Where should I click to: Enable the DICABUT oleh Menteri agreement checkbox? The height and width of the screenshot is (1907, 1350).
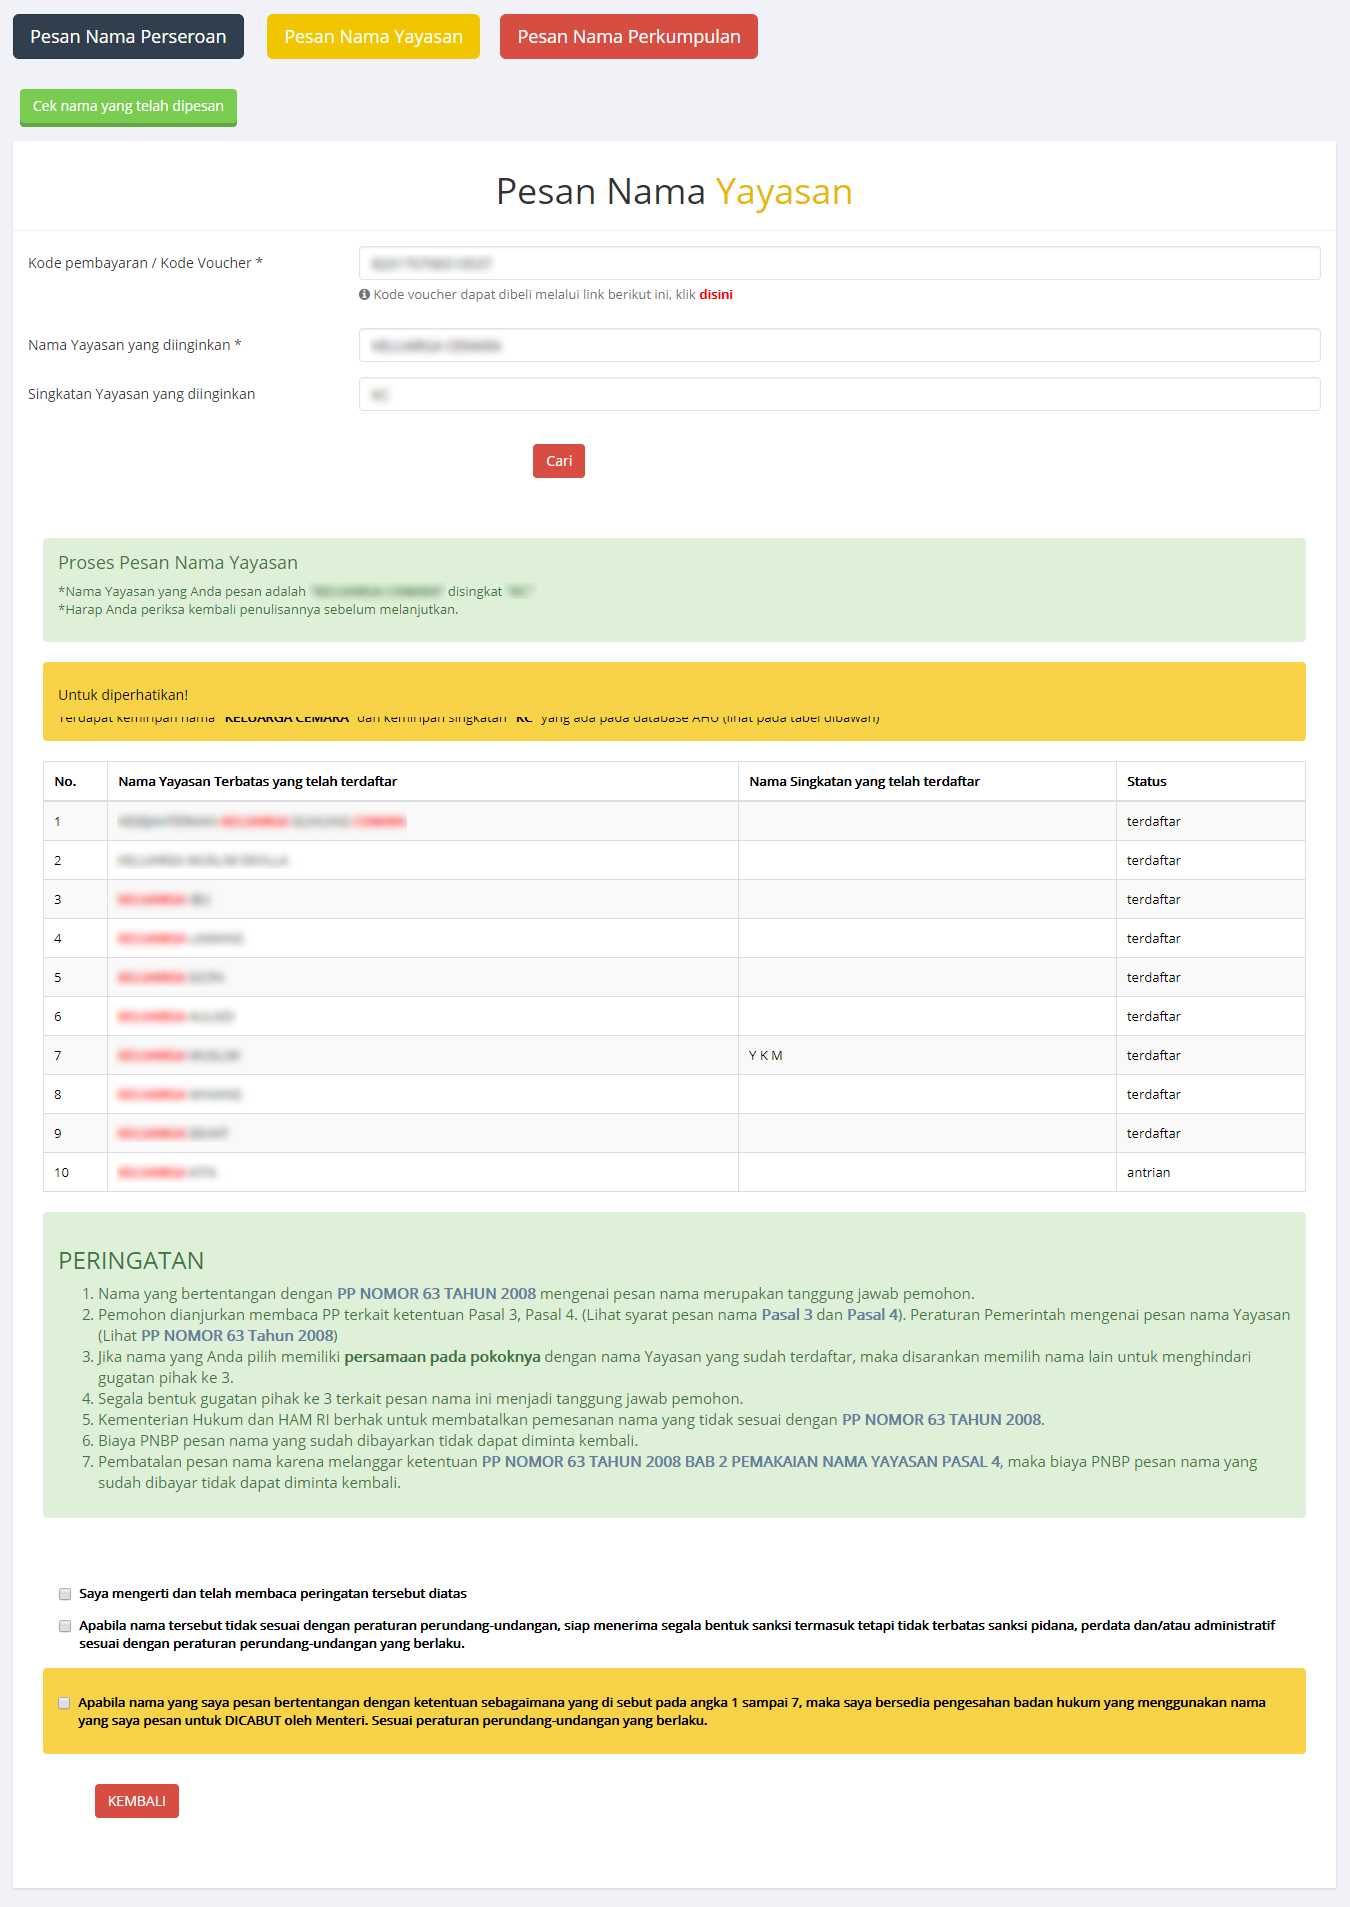(x=64, y=1703)
